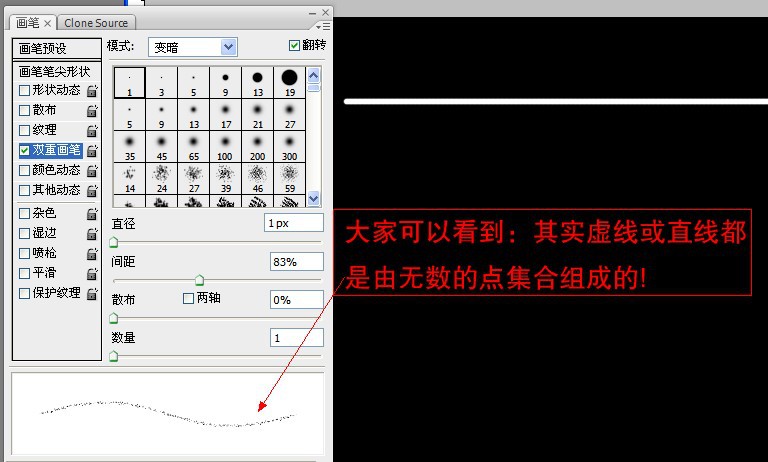Choose the hard round 19 brush tip
The width and height of the screenshot is (768, 462).
[289, 83]
